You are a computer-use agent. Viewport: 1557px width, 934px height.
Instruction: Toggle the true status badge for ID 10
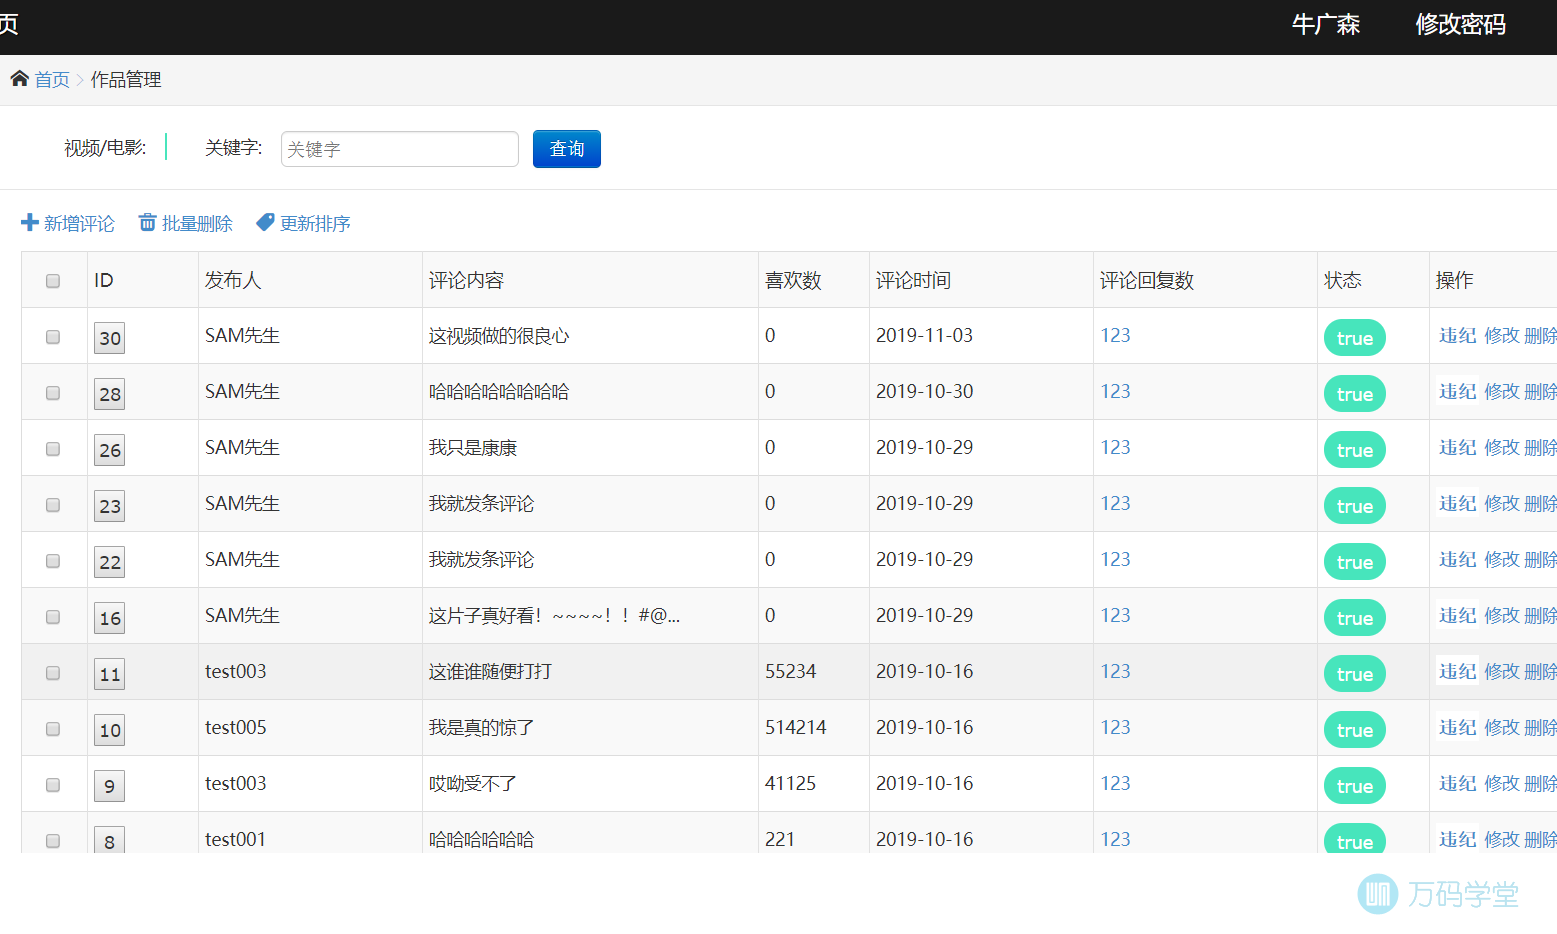pyautogui.click(x=1355, y=730)
